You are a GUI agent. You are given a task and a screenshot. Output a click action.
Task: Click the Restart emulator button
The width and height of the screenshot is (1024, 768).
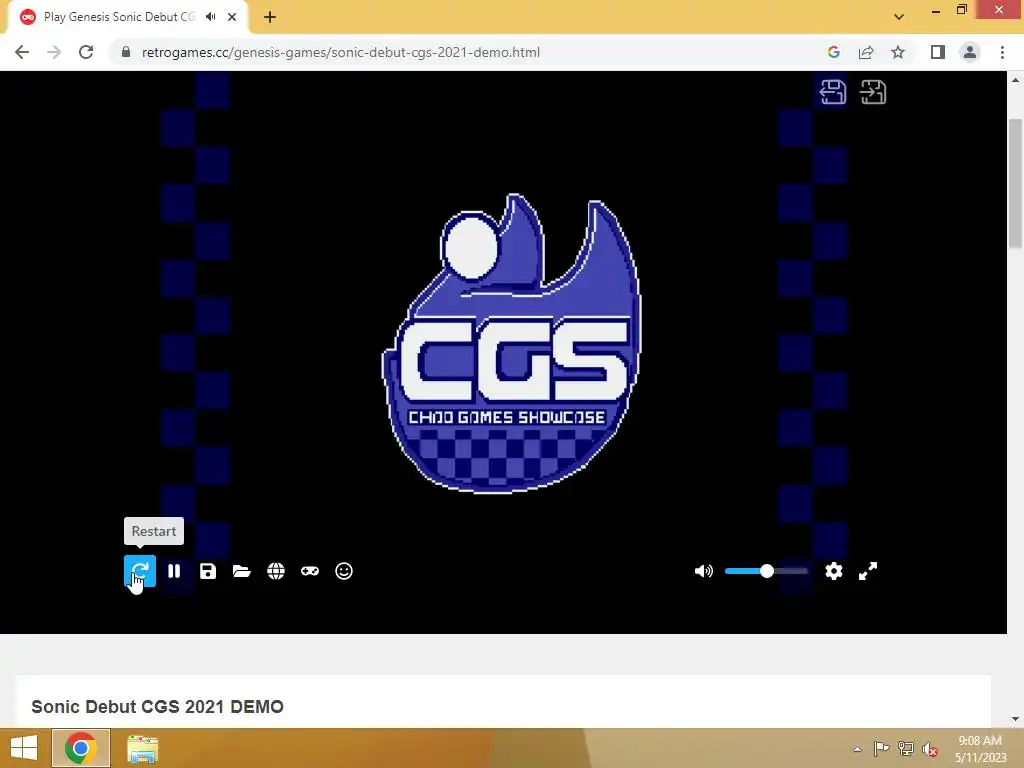click(140, 571)
